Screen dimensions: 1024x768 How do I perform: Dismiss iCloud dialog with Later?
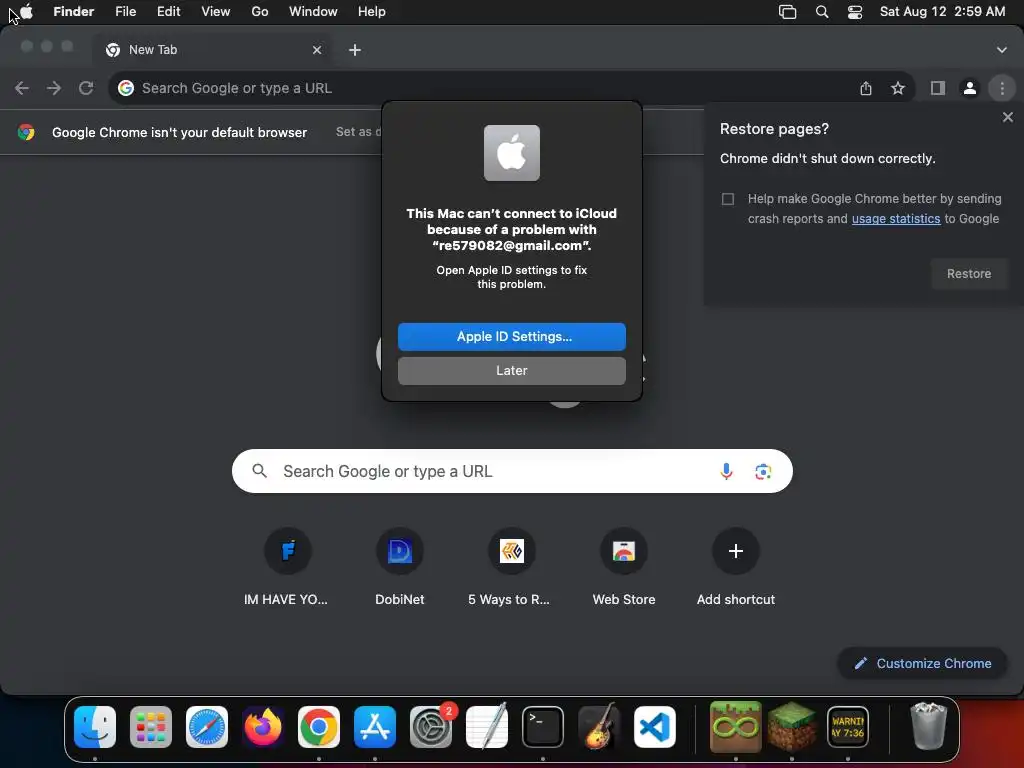pyautogui.click(x=511, y=370)
